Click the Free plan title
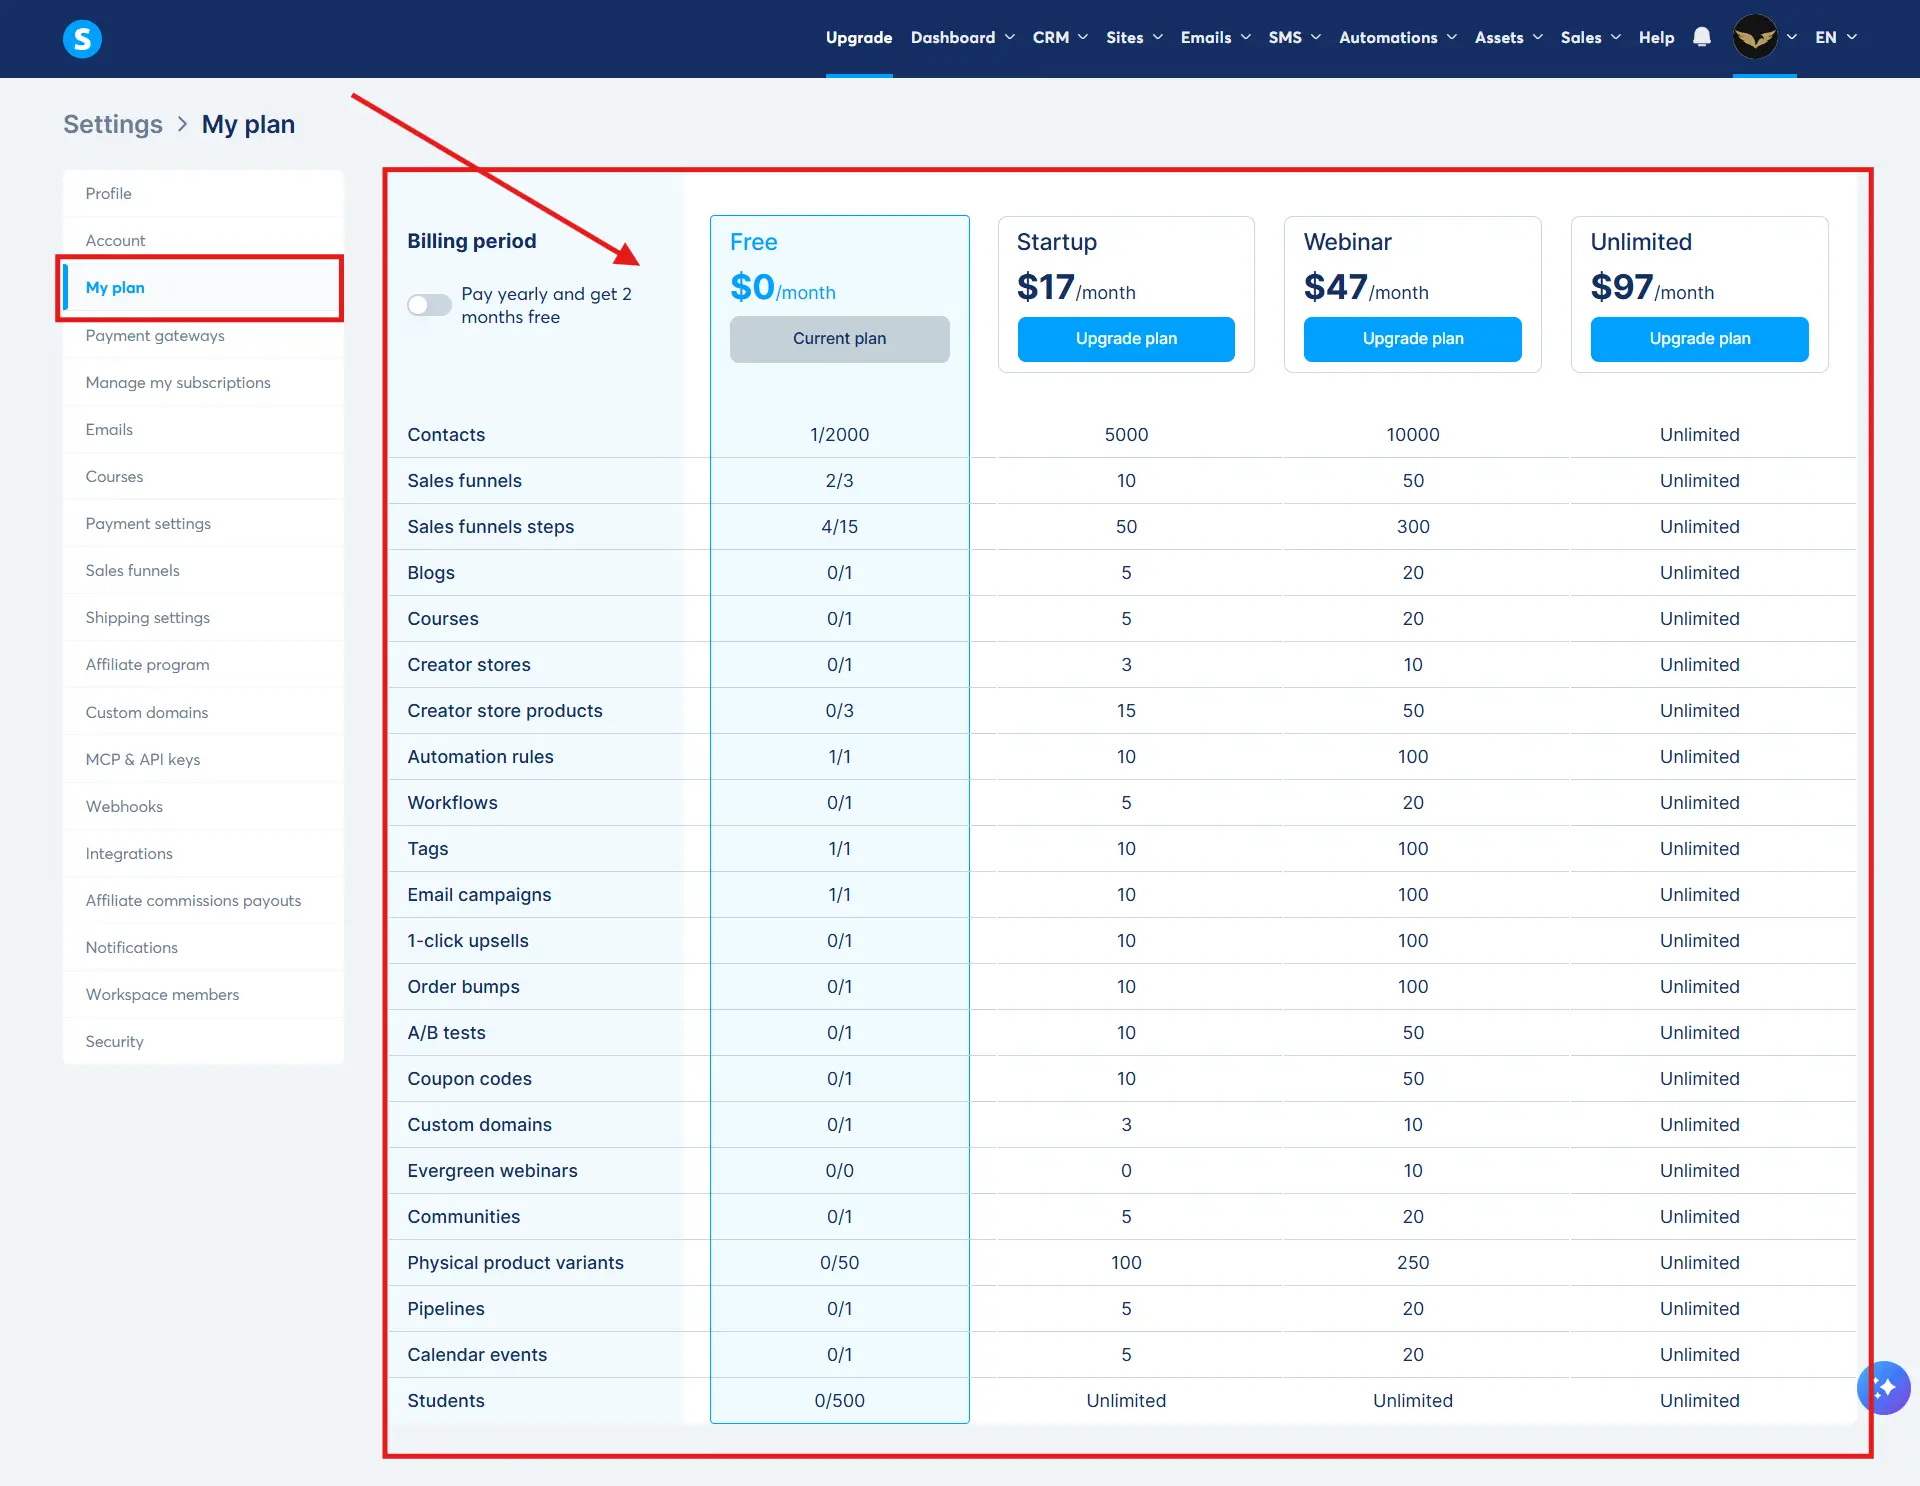 [754, 242]
